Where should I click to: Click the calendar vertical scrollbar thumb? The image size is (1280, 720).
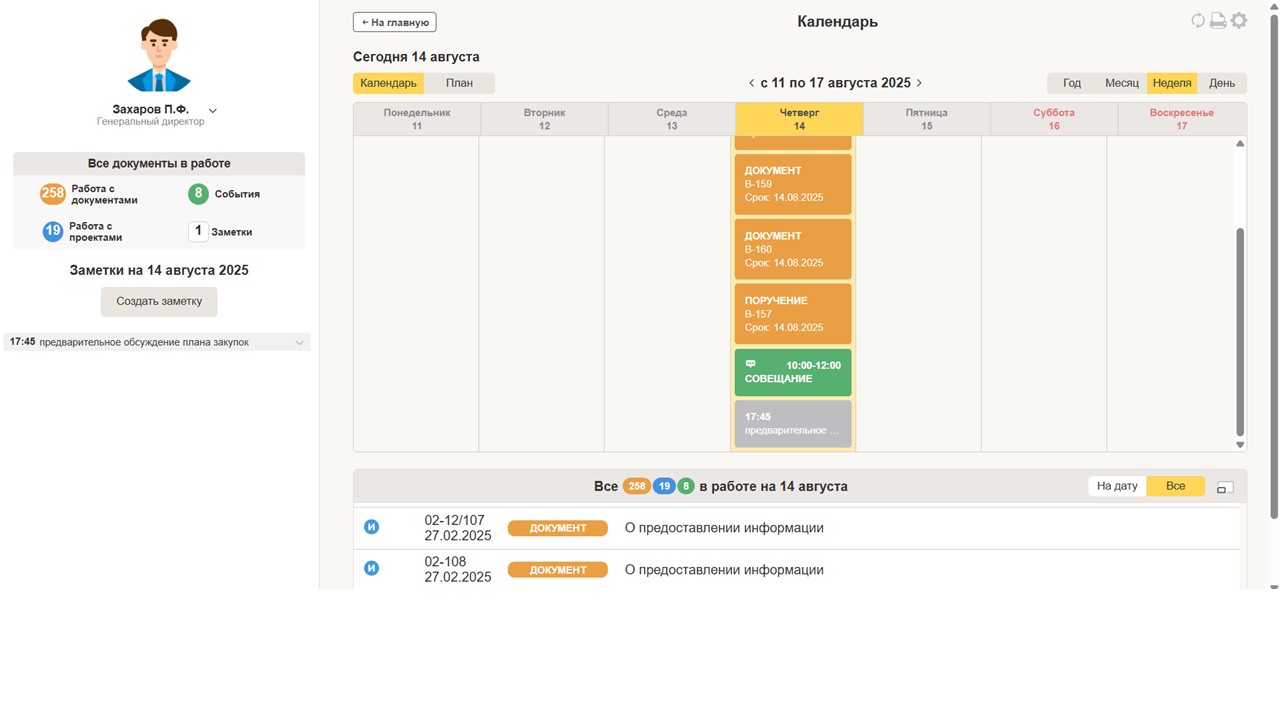[1240, 330]
